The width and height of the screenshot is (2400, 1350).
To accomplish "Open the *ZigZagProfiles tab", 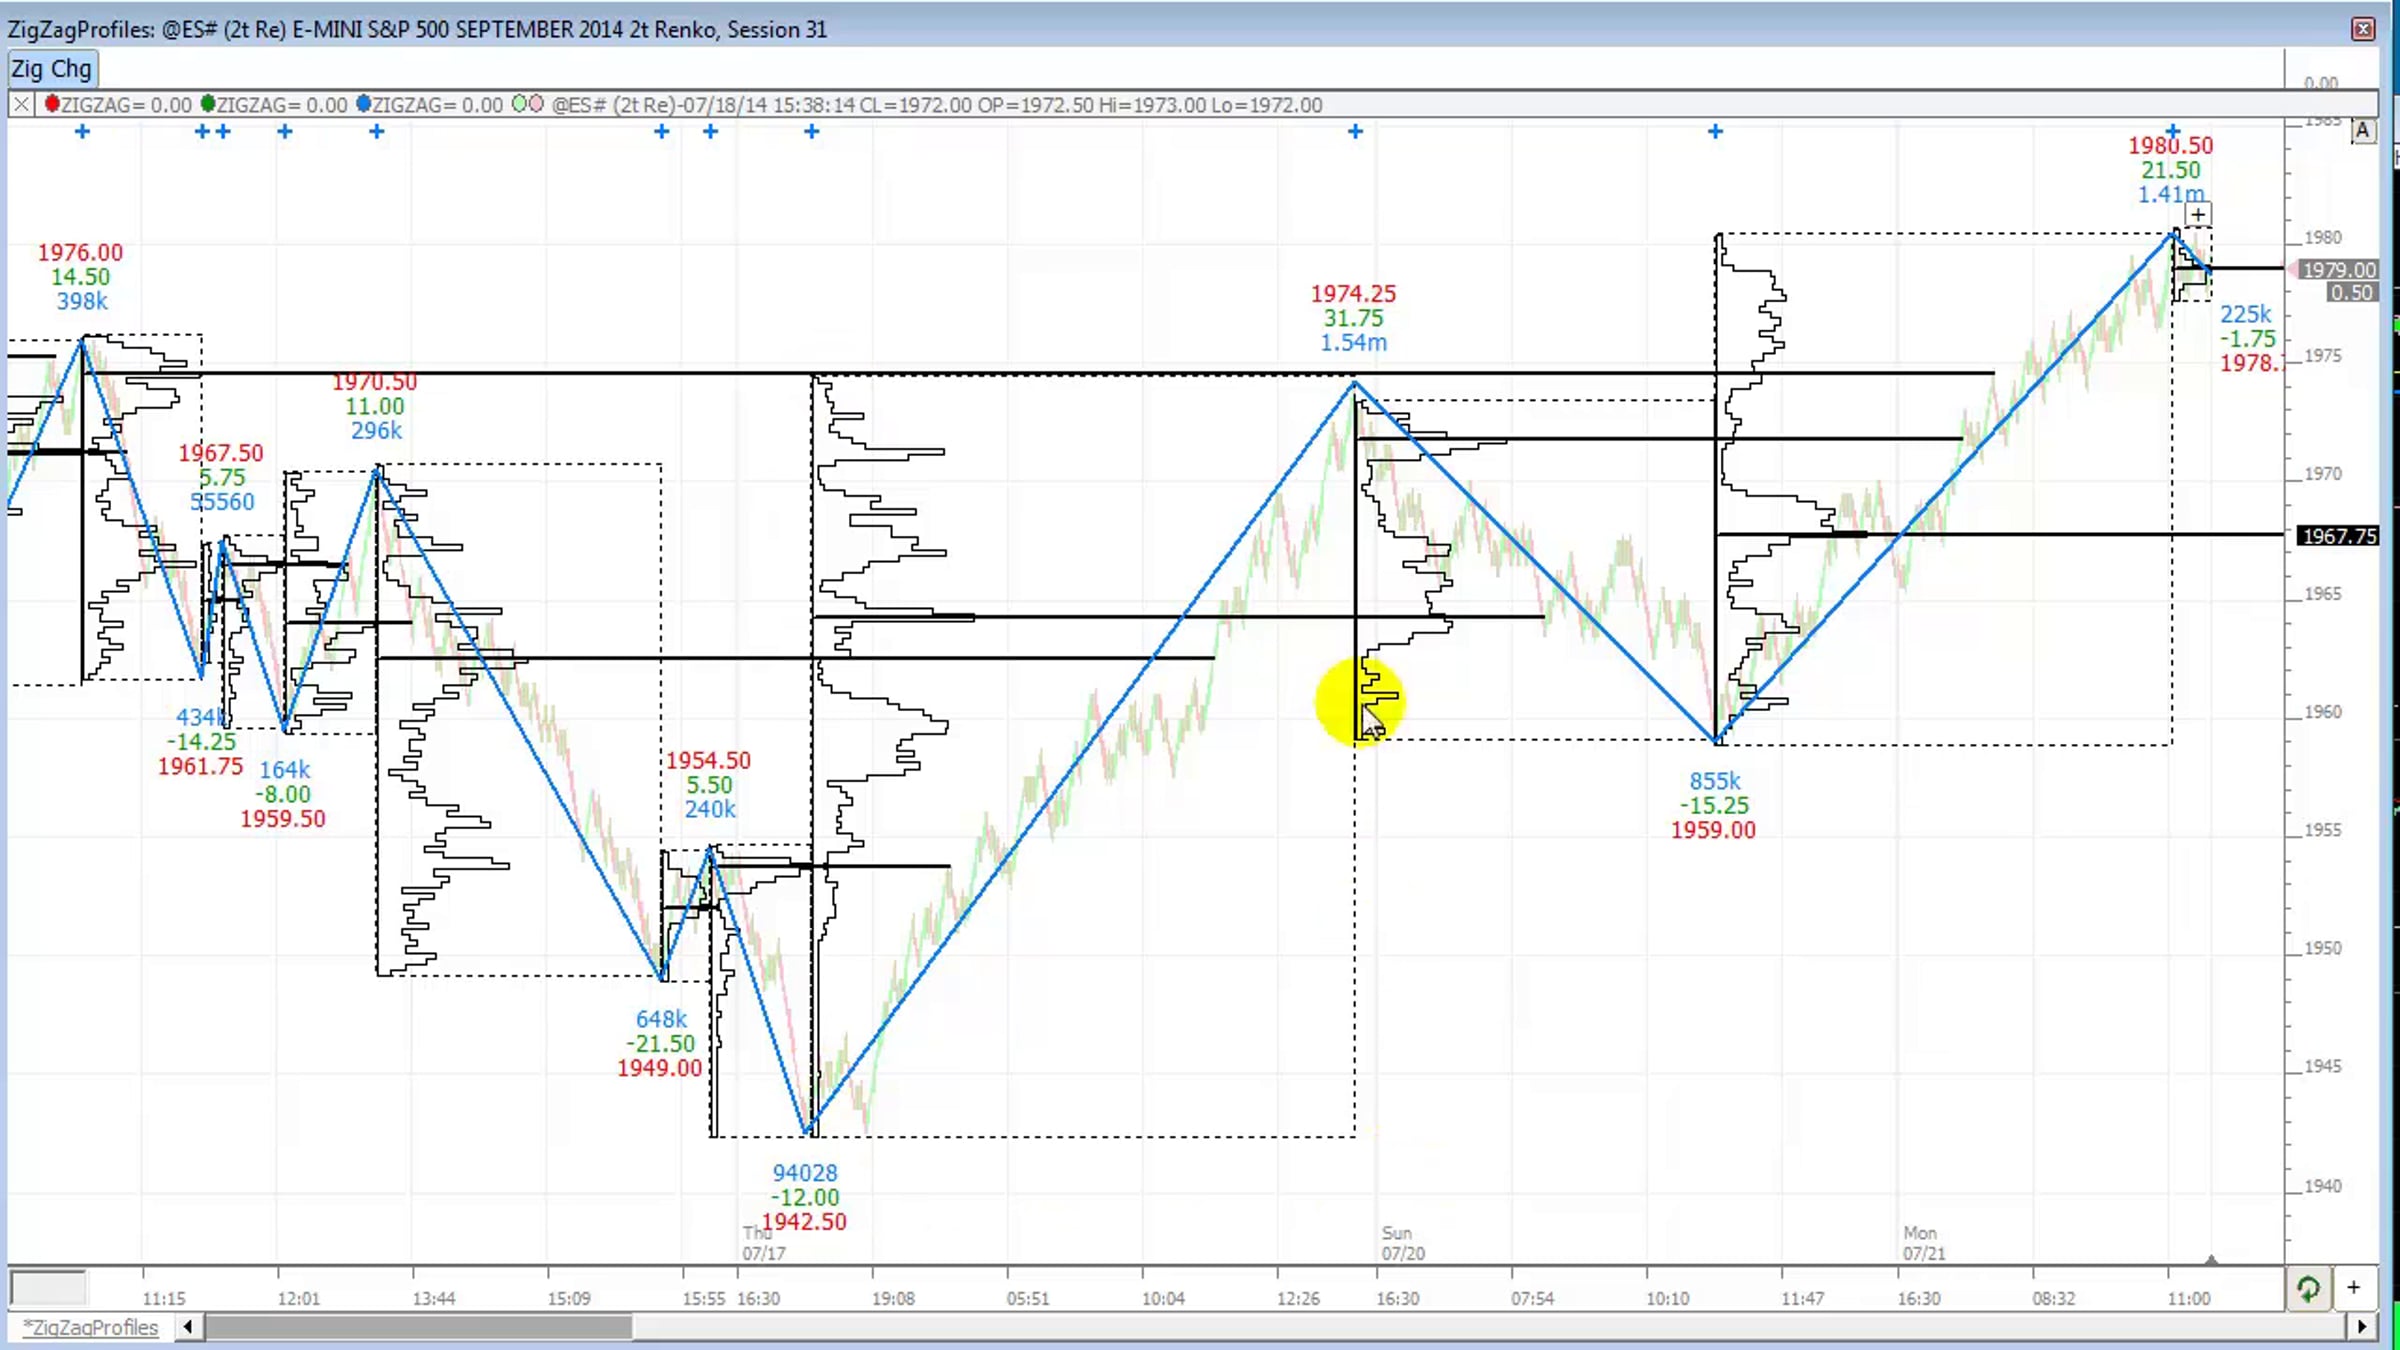I will click(x=91, y=1328).
